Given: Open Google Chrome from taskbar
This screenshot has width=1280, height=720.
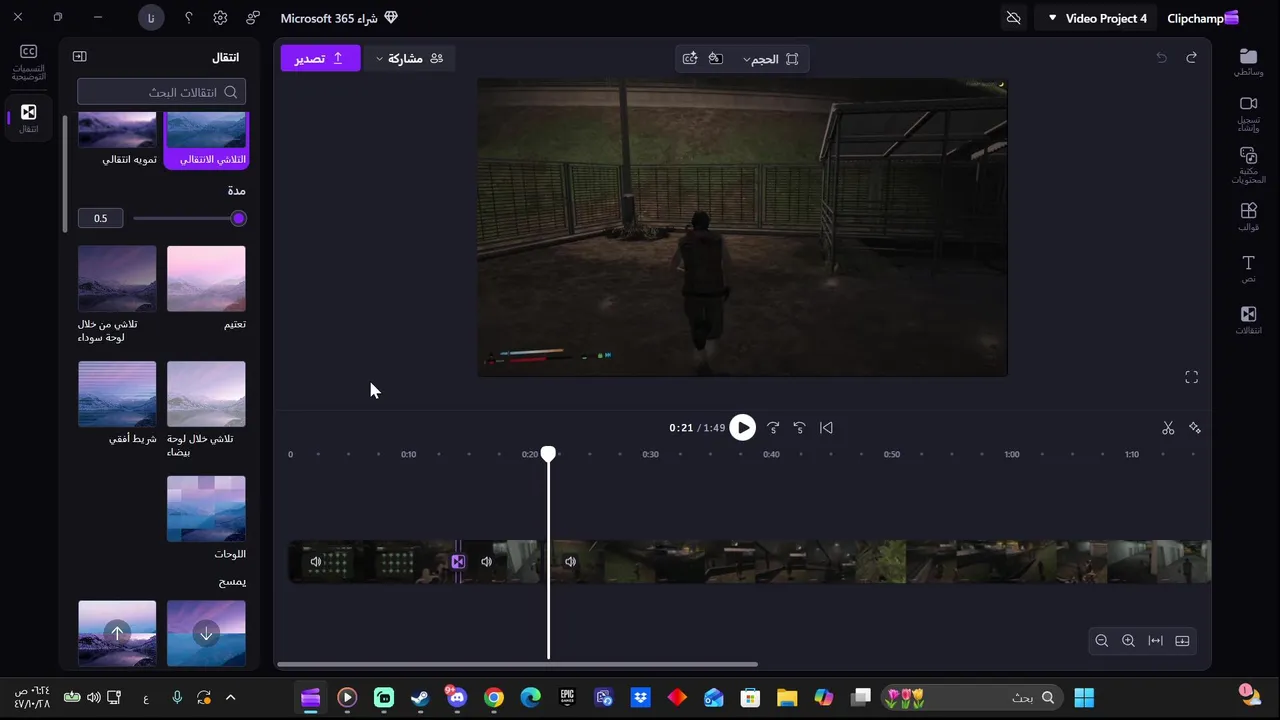Looking at the screenshot, I should click(x=494, y=697).
